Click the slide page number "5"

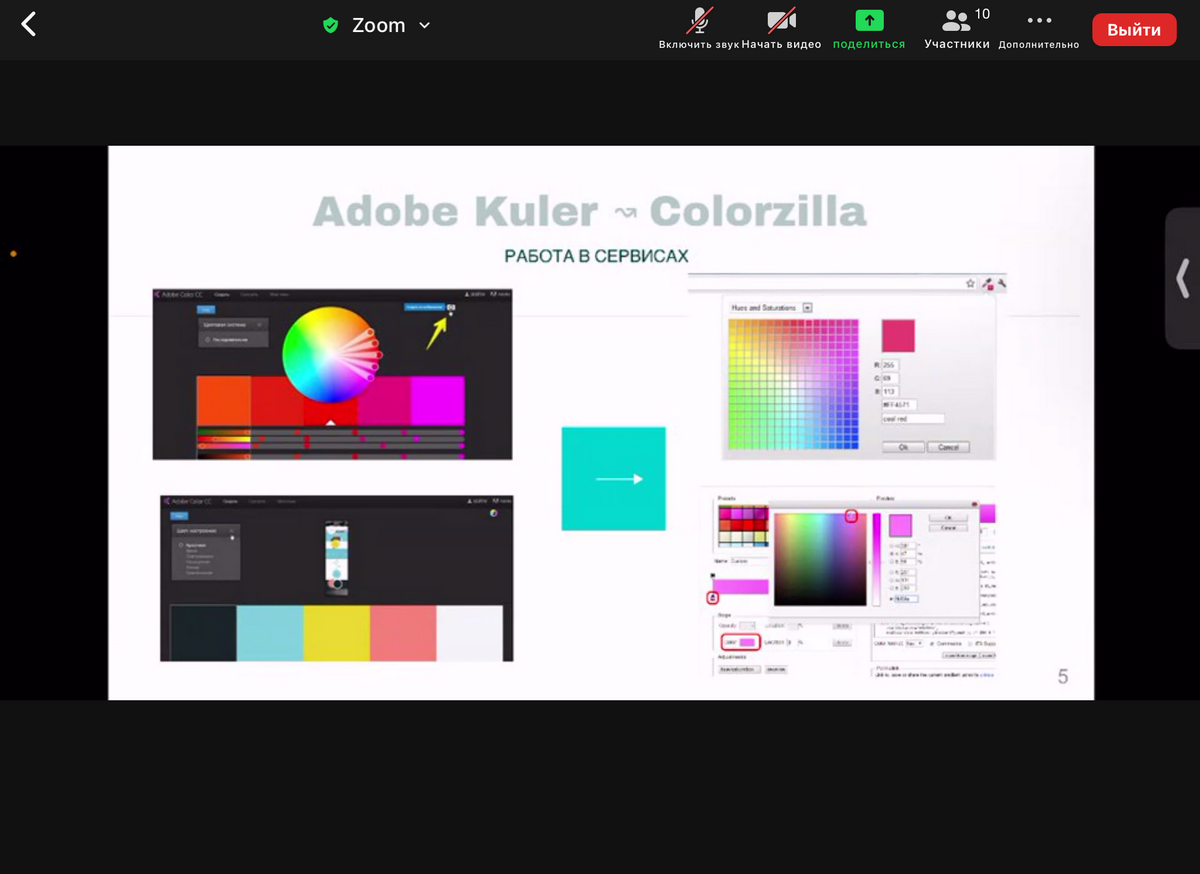coord(1063,677)
